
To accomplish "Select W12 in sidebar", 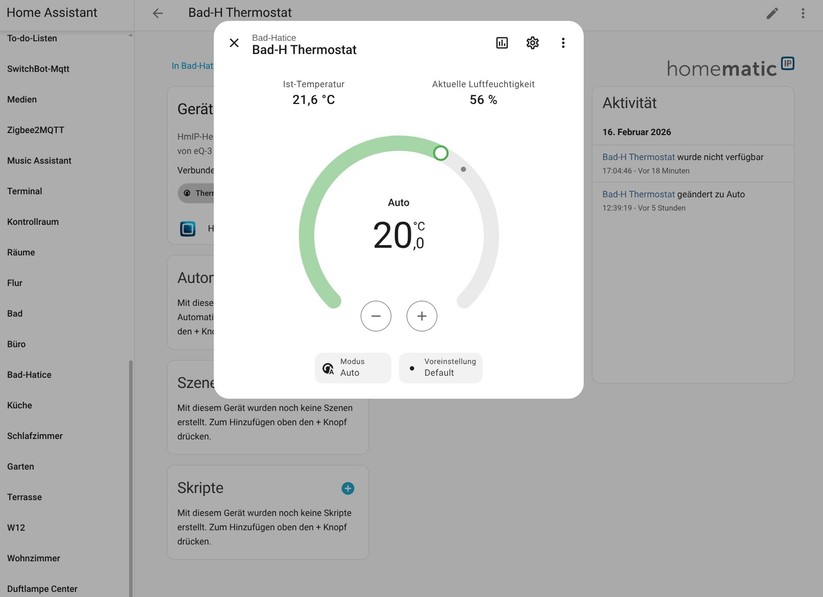I will pos(16,528).
